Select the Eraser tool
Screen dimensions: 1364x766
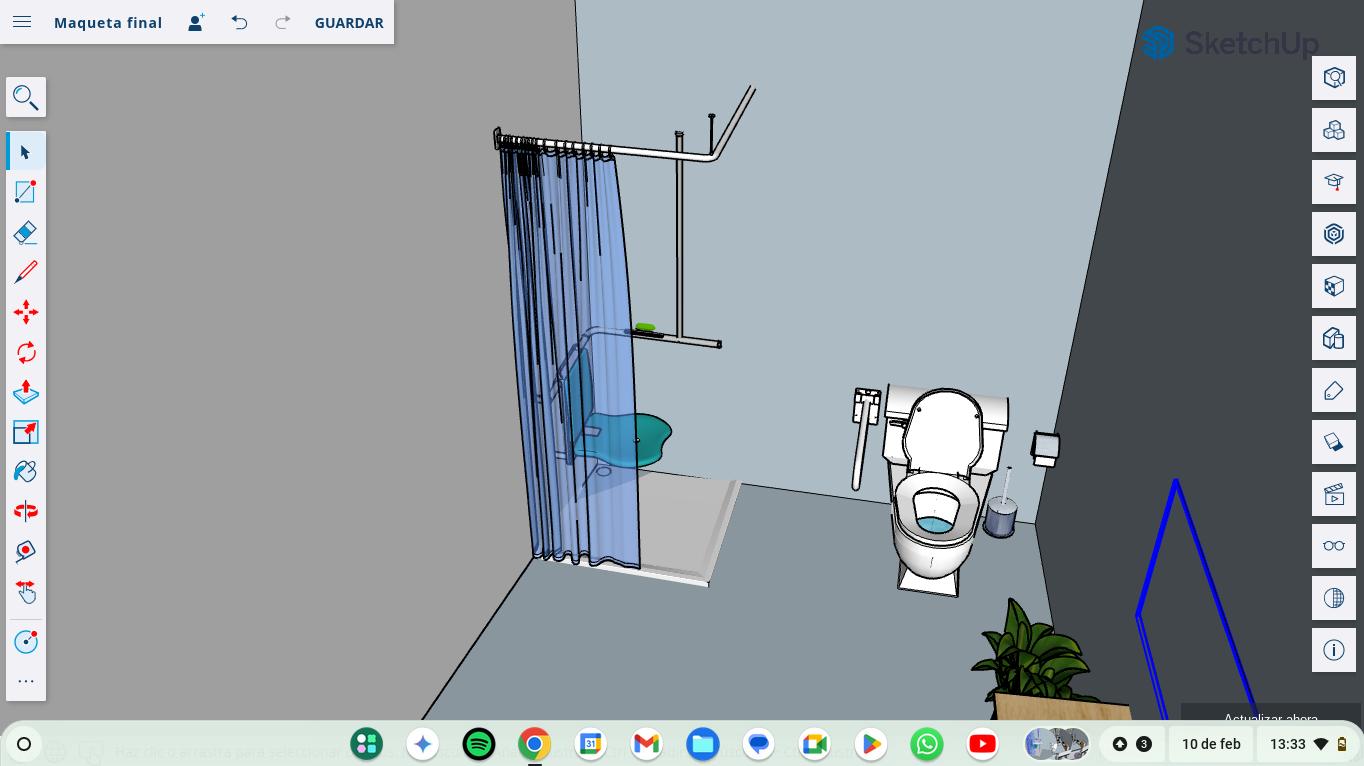(26, 232)
